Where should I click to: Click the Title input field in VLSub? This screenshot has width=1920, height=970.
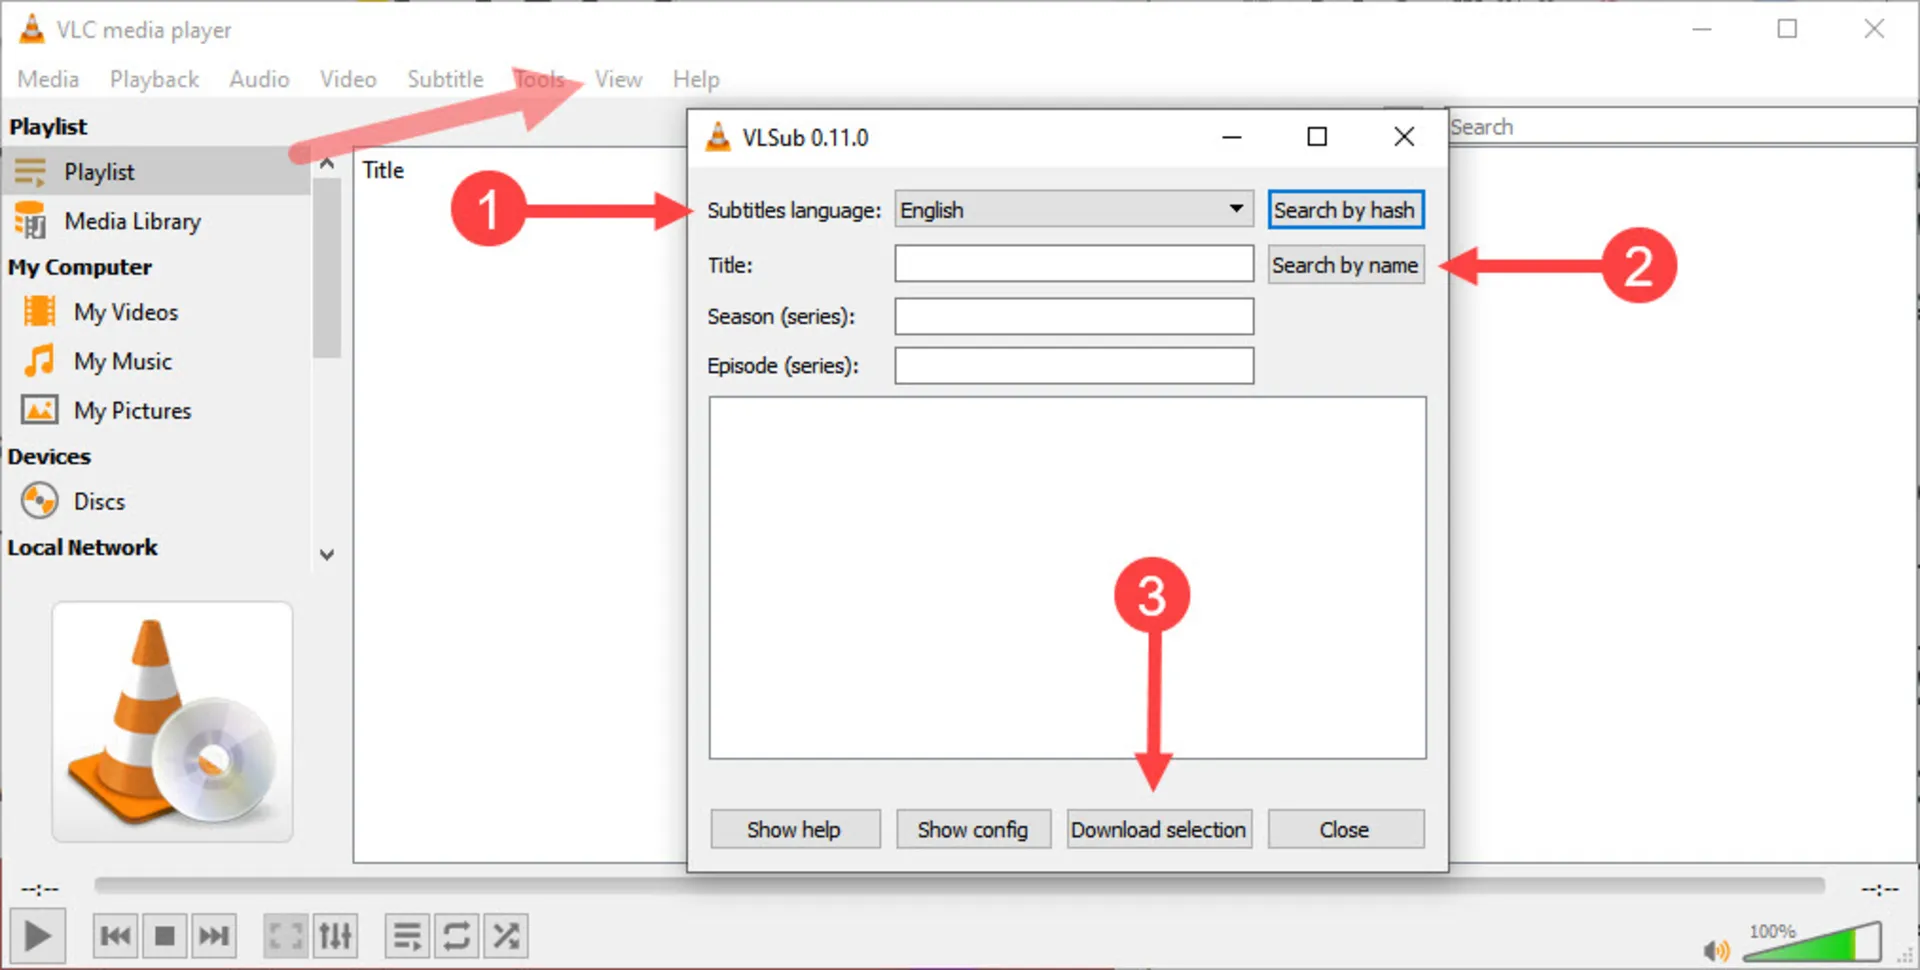tap(1073, 263)
